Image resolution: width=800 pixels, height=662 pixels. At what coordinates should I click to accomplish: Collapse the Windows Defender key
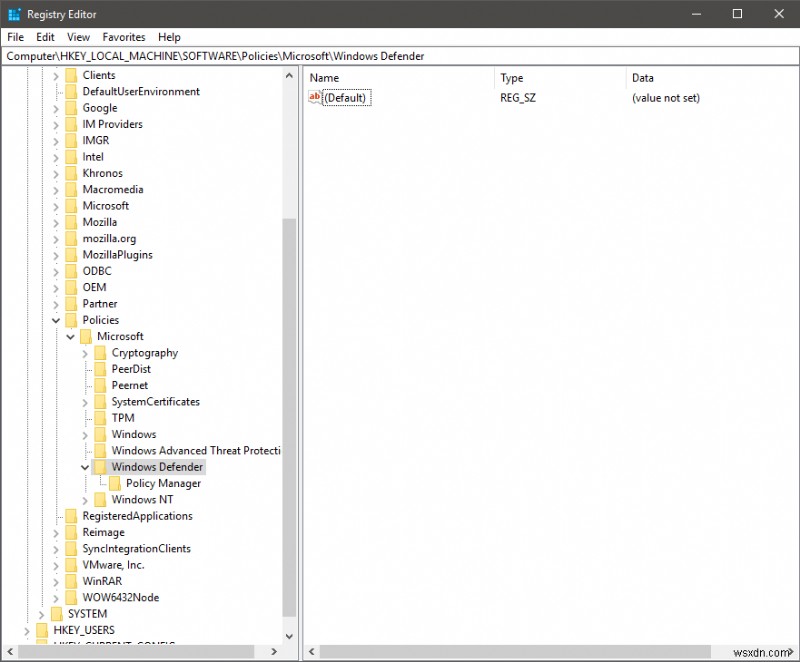tap(85, 467)
